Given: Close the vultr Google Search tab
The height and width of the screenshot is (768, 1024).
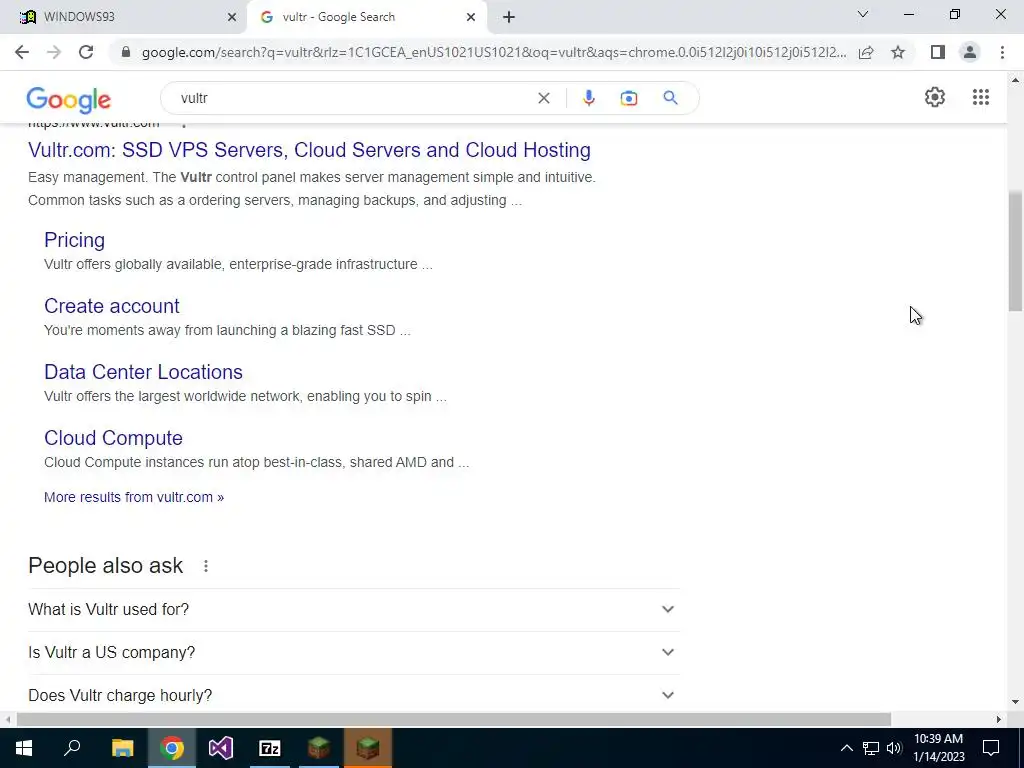Looking at the screenshot, I should point(471,18).
